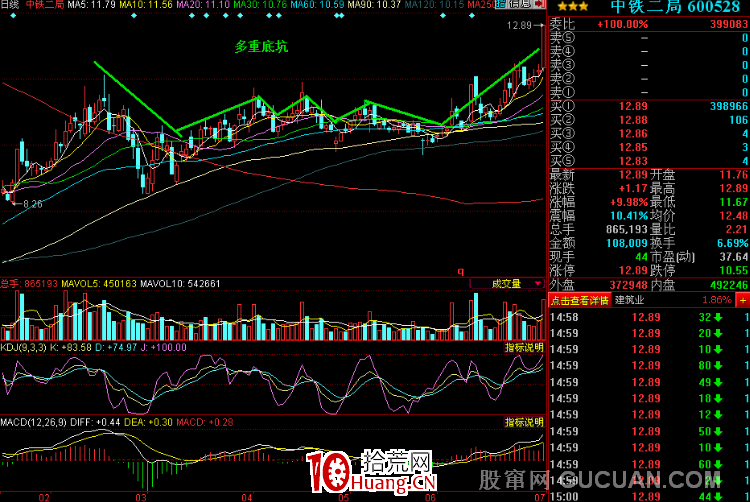Viewport: 750px width, 502px height.
Task: Click the 外盘 value 372948
Action: [629, 285]
